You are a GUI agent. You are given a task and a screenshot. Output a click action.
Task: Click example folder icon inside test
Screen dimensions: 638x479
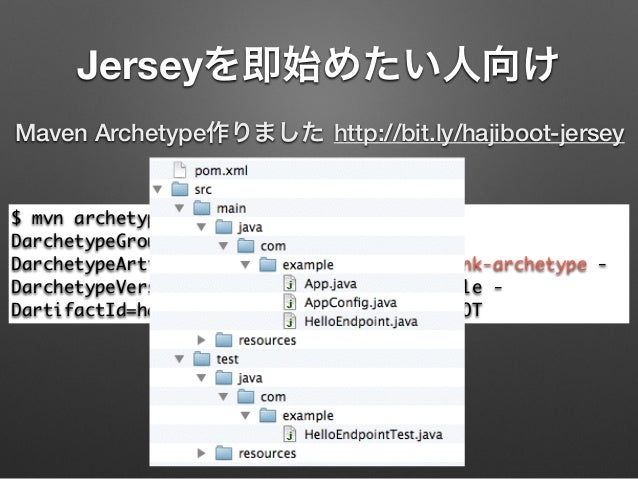point(268,416)
